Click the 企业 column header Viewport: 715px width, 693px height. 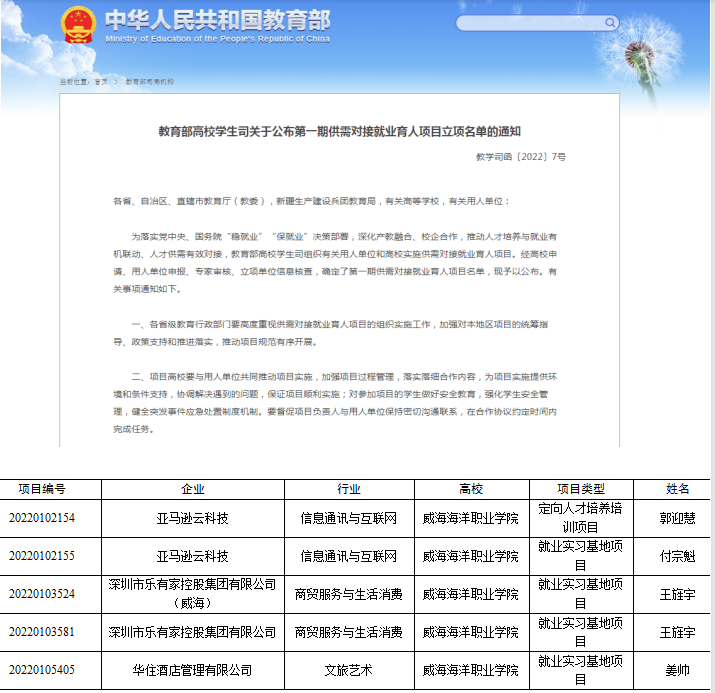[192, 489]
